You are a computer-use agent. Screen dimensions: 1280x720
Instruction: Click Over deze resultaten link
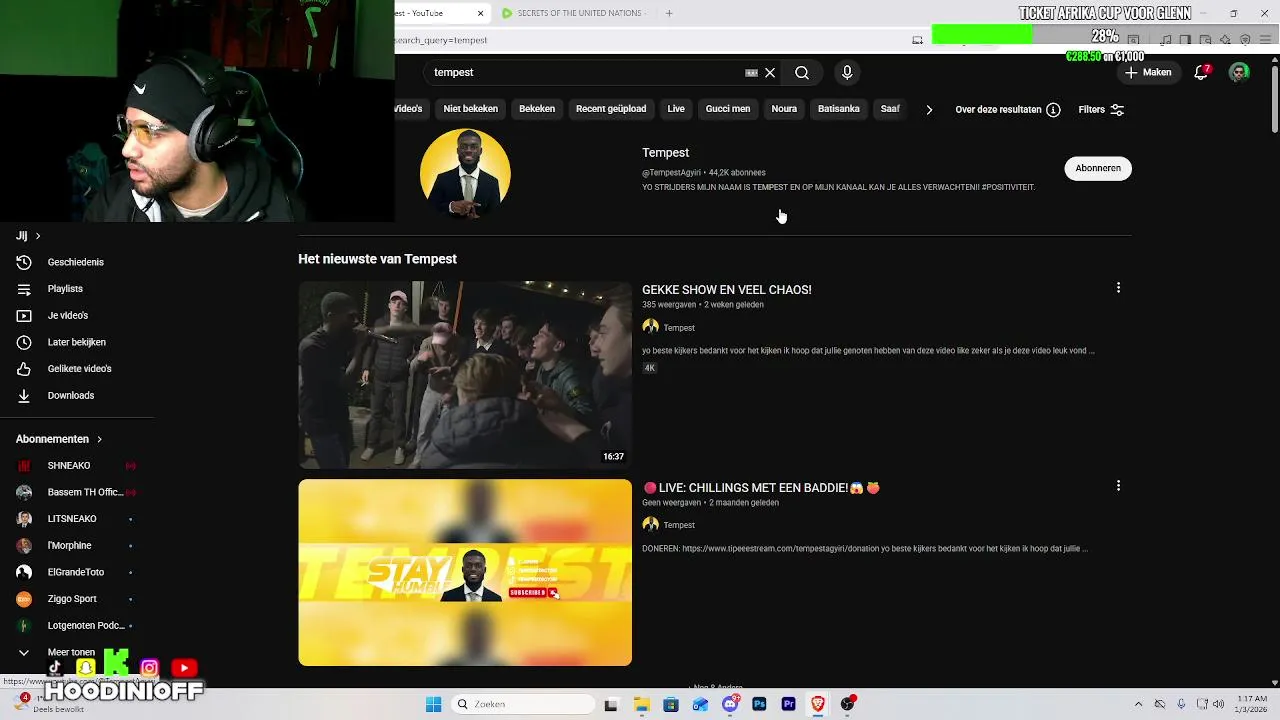click(x=998, y=110)
